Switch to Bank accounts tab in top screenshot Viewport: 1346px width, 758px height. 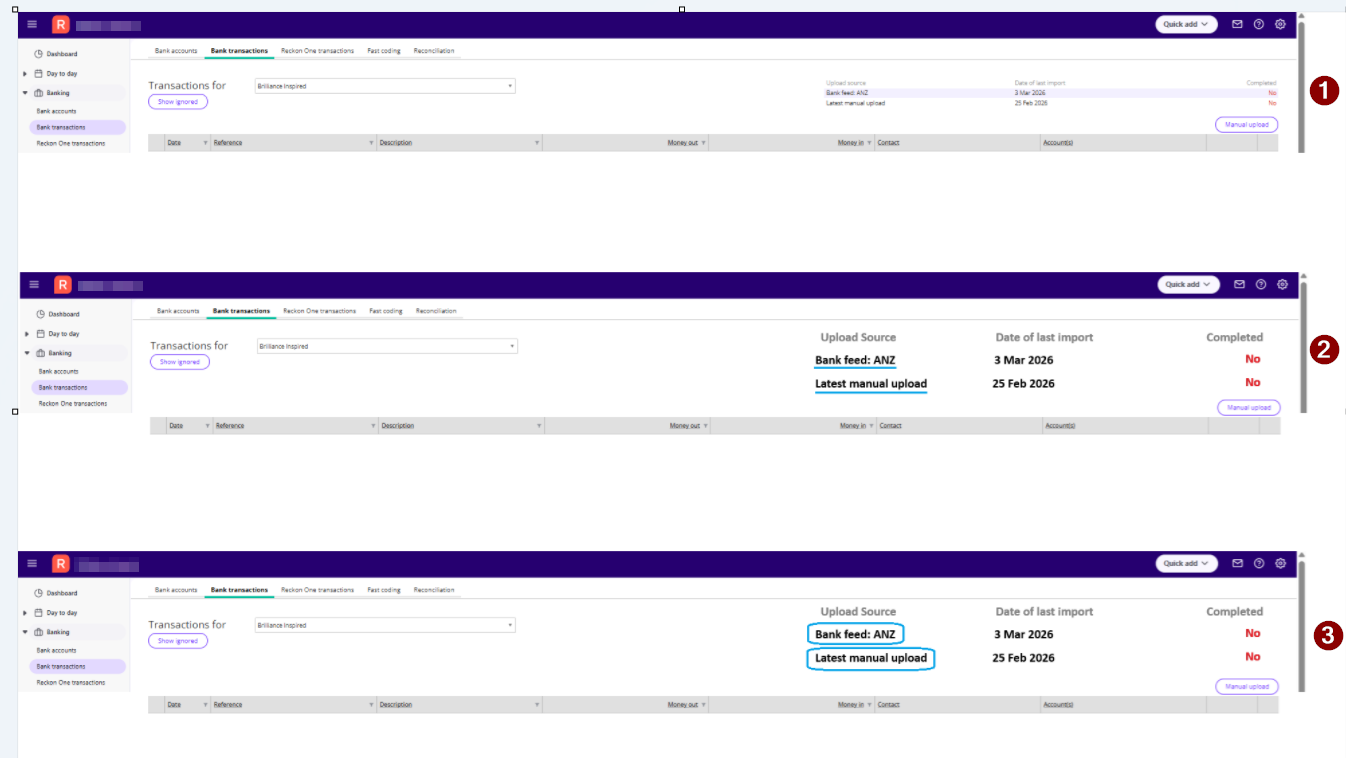176,51
